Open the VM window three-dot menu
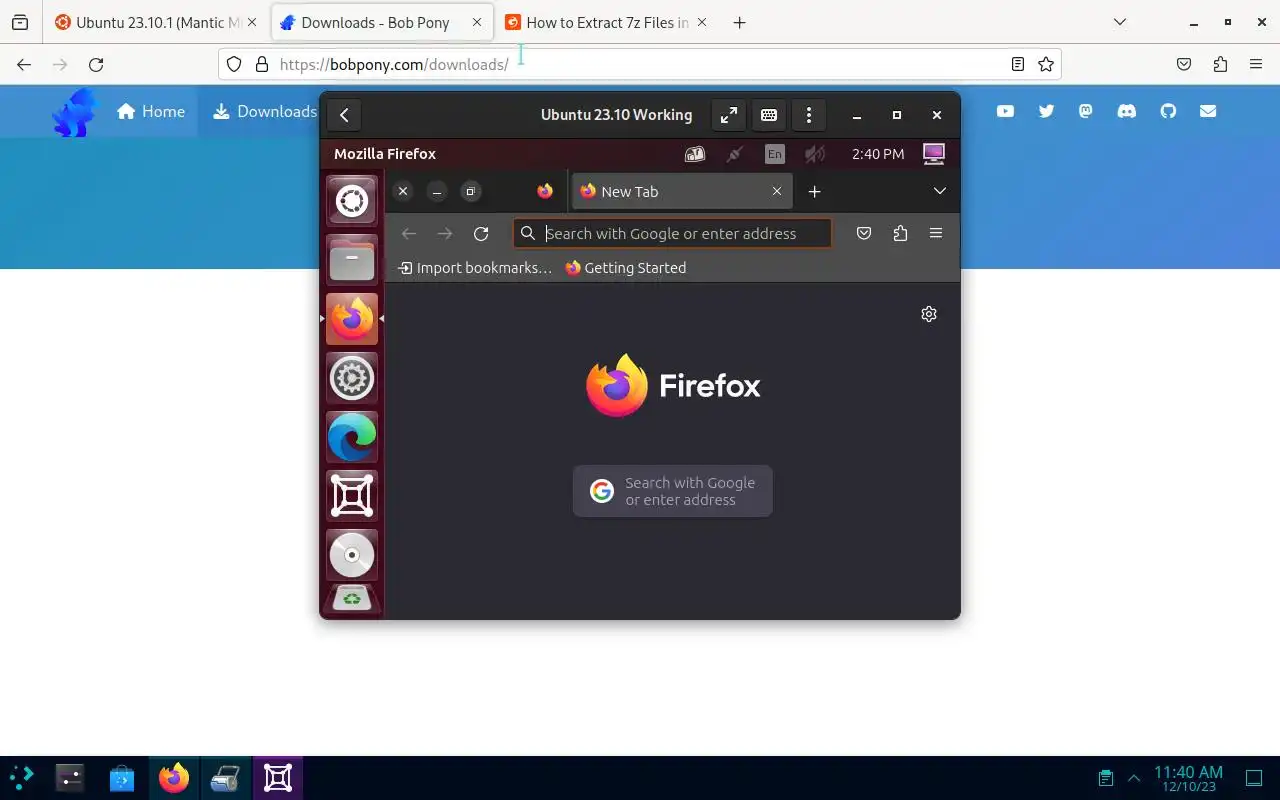 pyautogui.click(x=809, y=115)
